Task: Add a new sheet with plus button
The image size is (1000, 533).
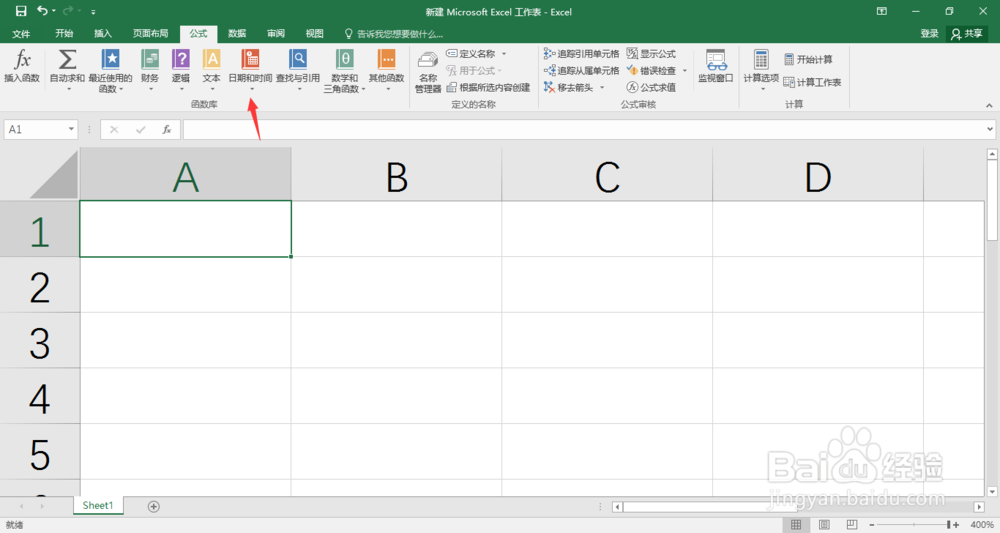Action: [x=154, y=506]
